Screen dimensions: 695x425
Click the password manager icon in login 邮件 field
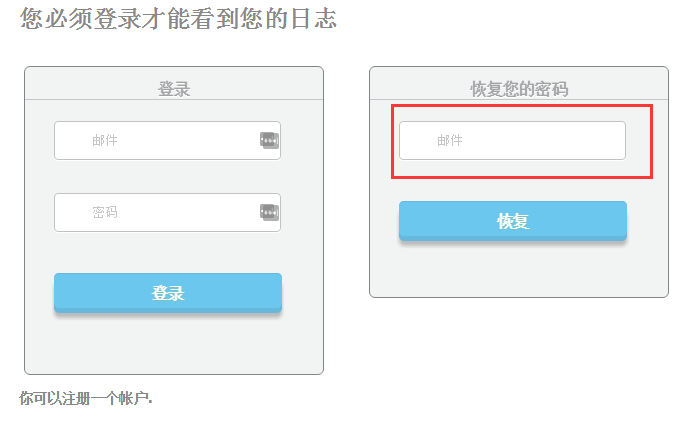(x=269, y=140)
